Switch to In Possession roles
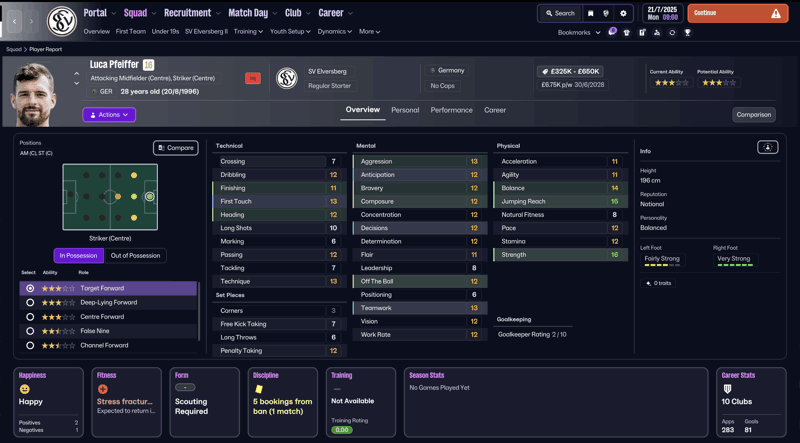800x443 pixels. click(x=79, y=256)
